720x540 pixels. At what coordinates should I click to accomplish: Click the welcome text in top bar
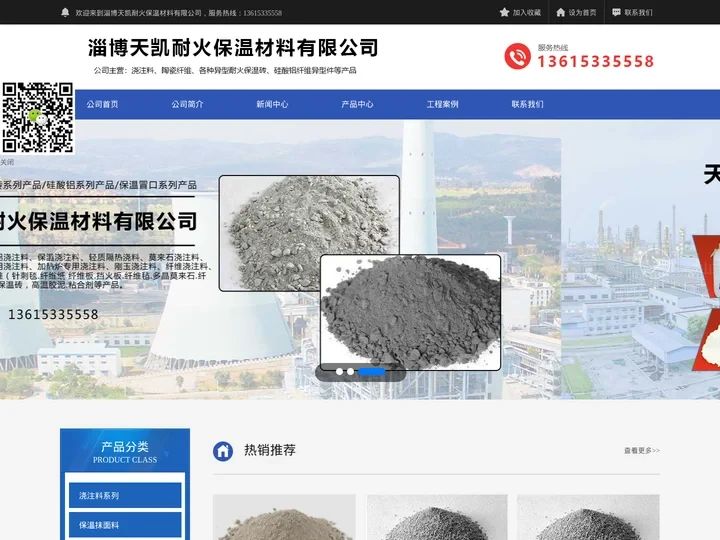[179, 13]
